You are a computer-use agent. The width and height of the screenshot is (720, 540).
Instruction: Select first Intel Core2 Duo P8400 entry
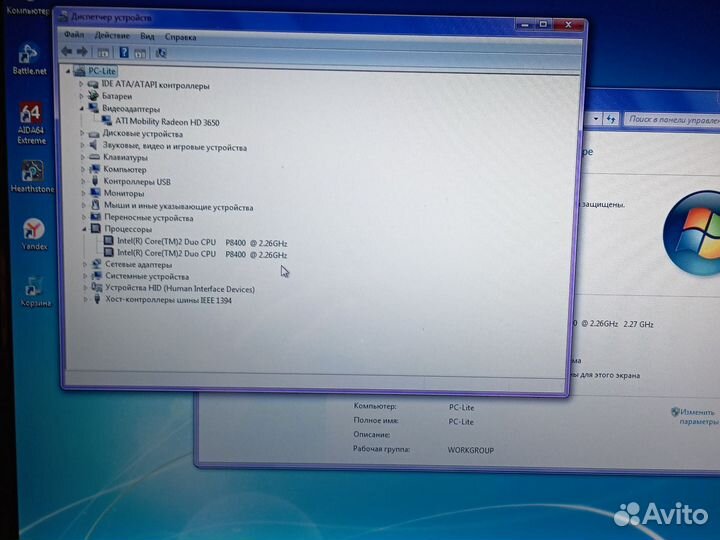tap(202, 242)
